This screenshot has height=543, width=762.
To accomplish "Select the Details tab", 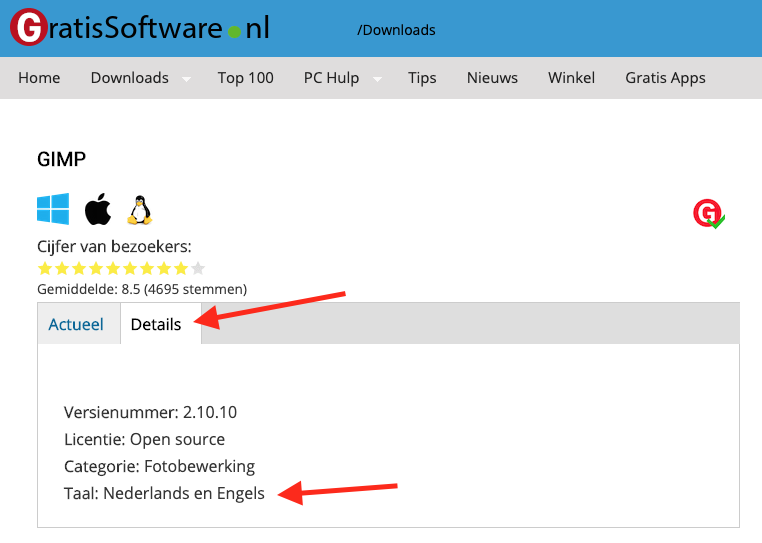I will click(156, 325).
